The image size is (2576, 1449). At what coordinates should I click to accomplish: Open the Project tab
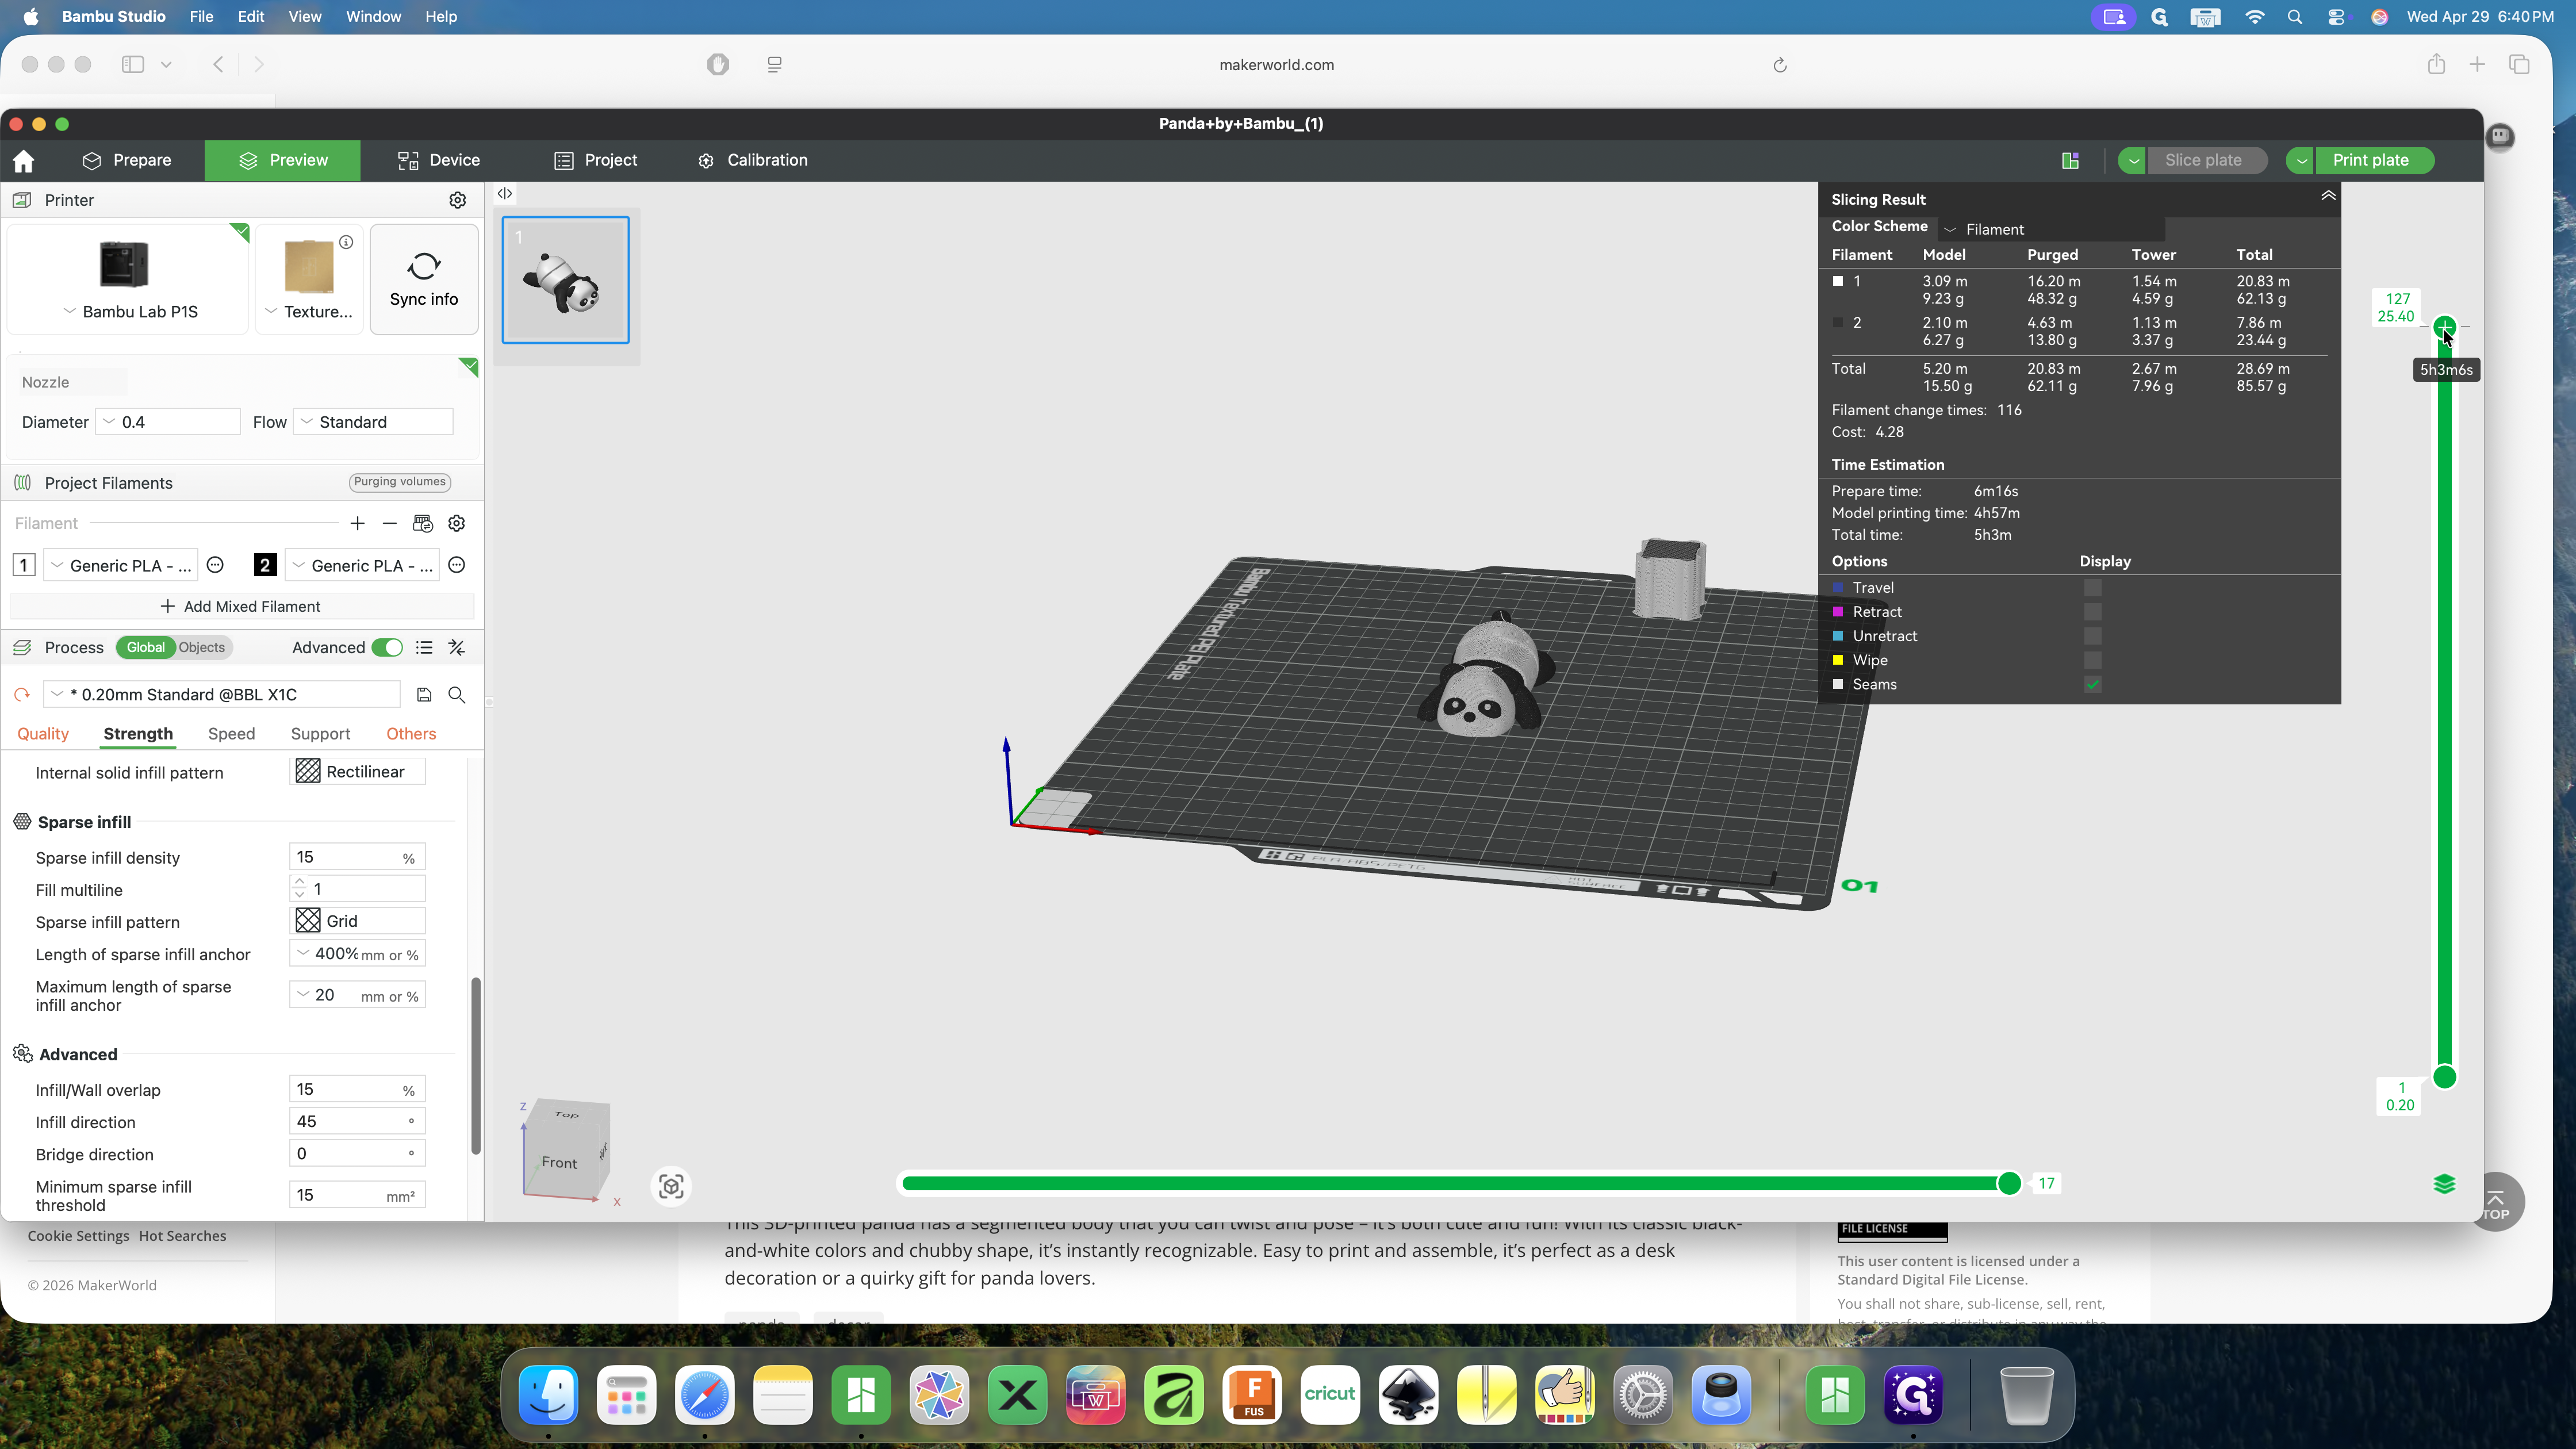coord(596,161)
